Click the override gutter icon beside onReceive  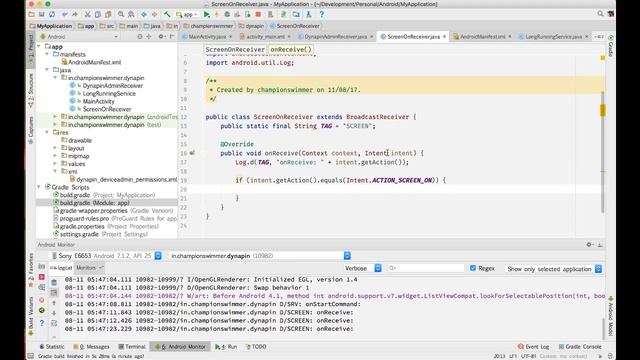[192, 153]
